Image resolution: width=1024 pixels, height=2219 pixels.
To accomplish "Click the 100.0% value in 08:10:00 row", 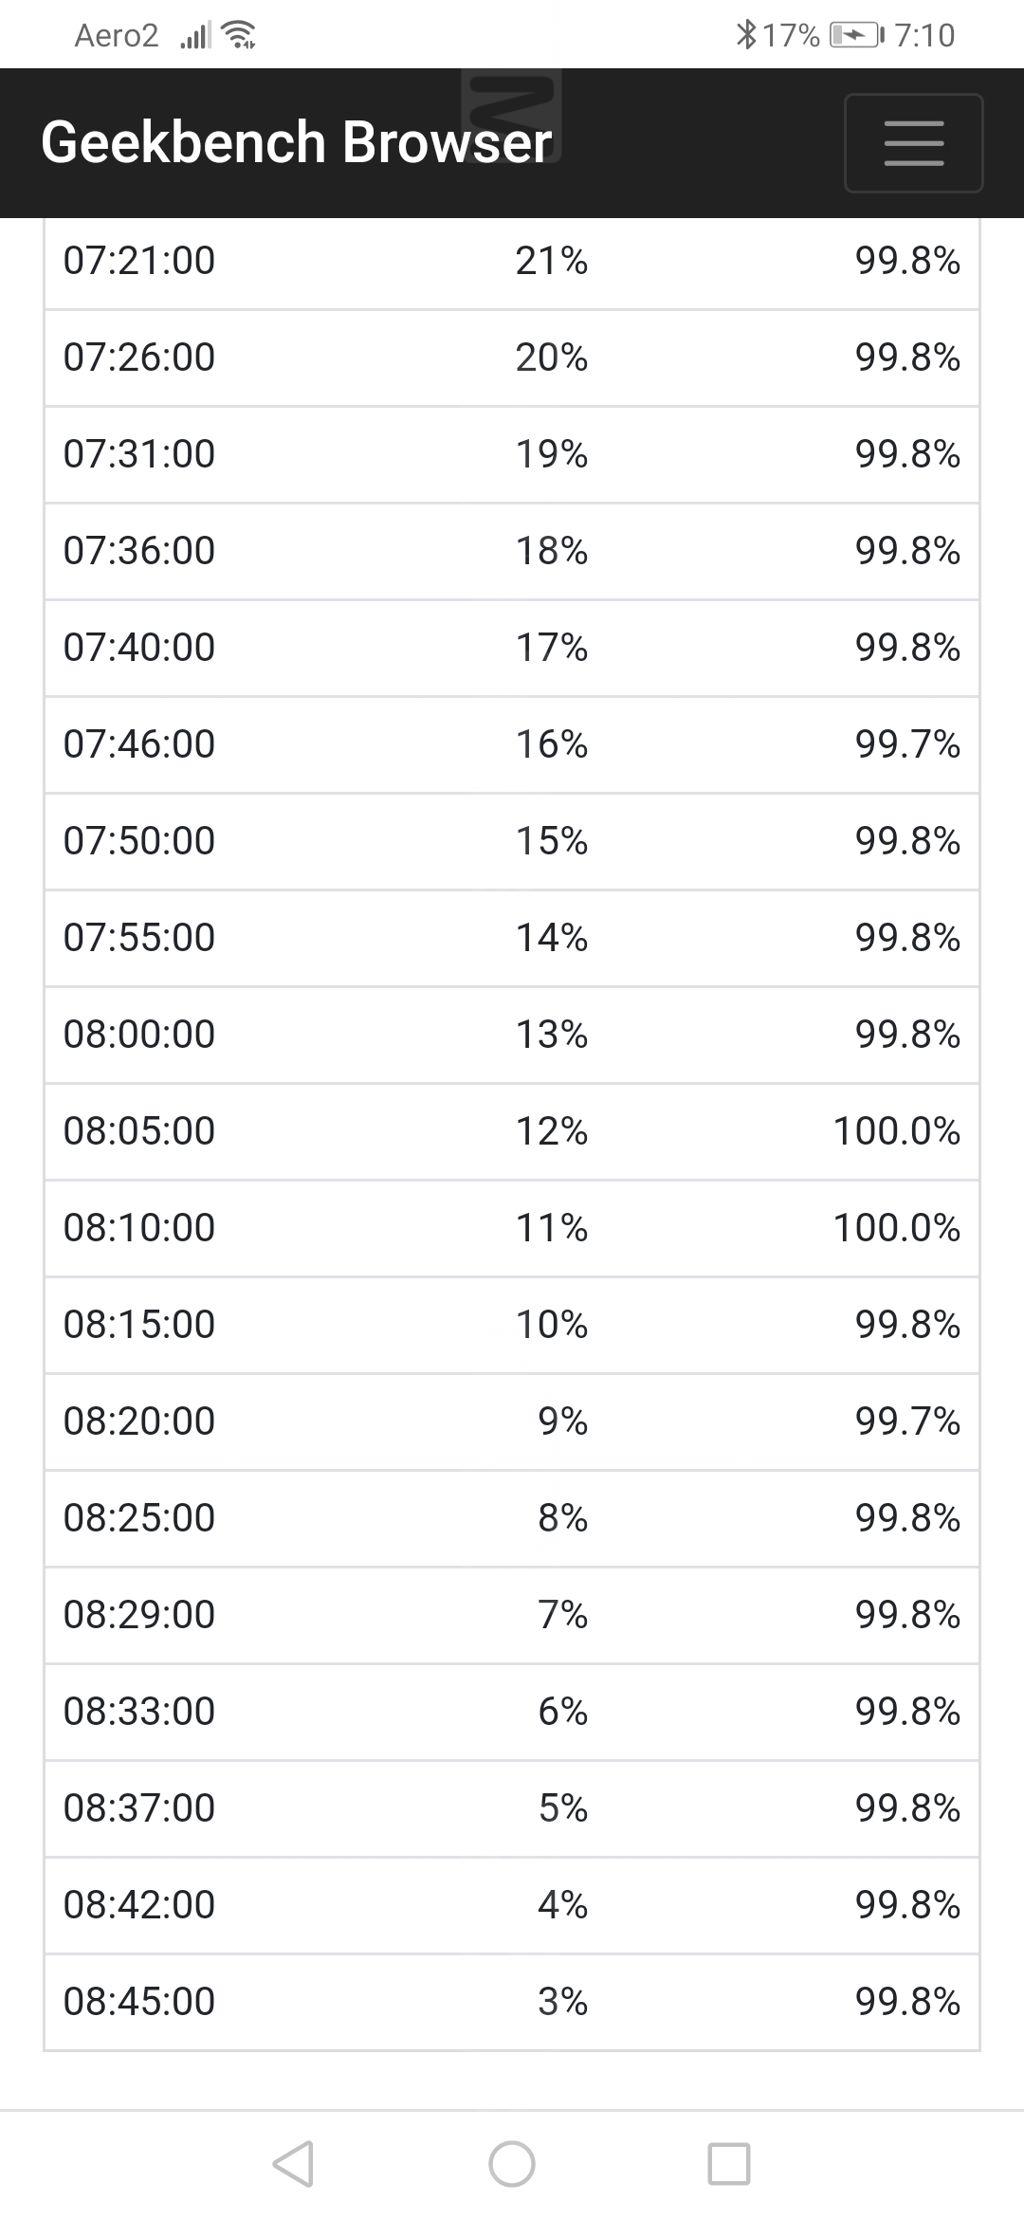I will pyautogui.click(x=896, y=1228).
